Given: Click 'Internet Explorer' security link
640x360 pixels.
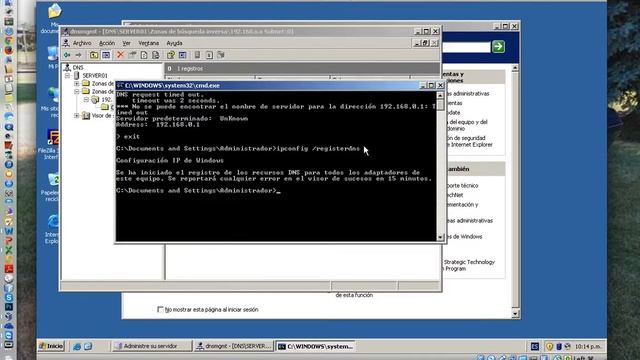Looking at the screenshot, I should [471, 144].
